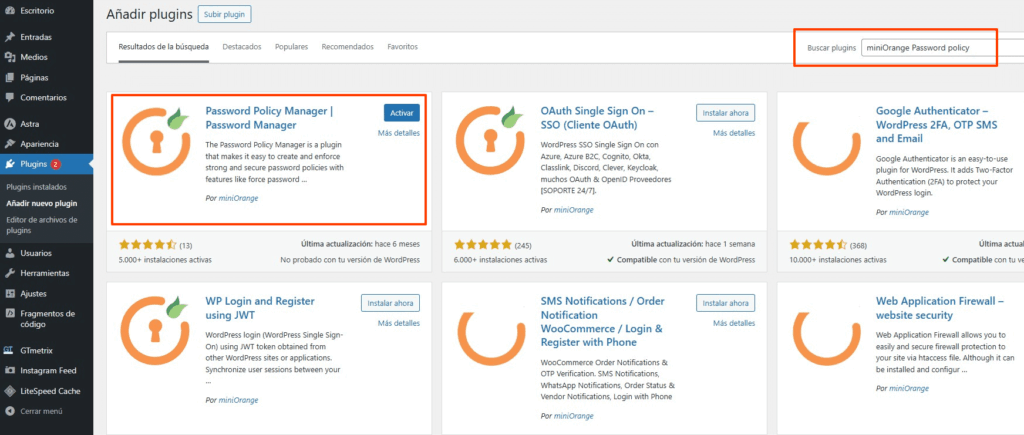Open the Resultados de la búsqueda tab

(164, 47)
